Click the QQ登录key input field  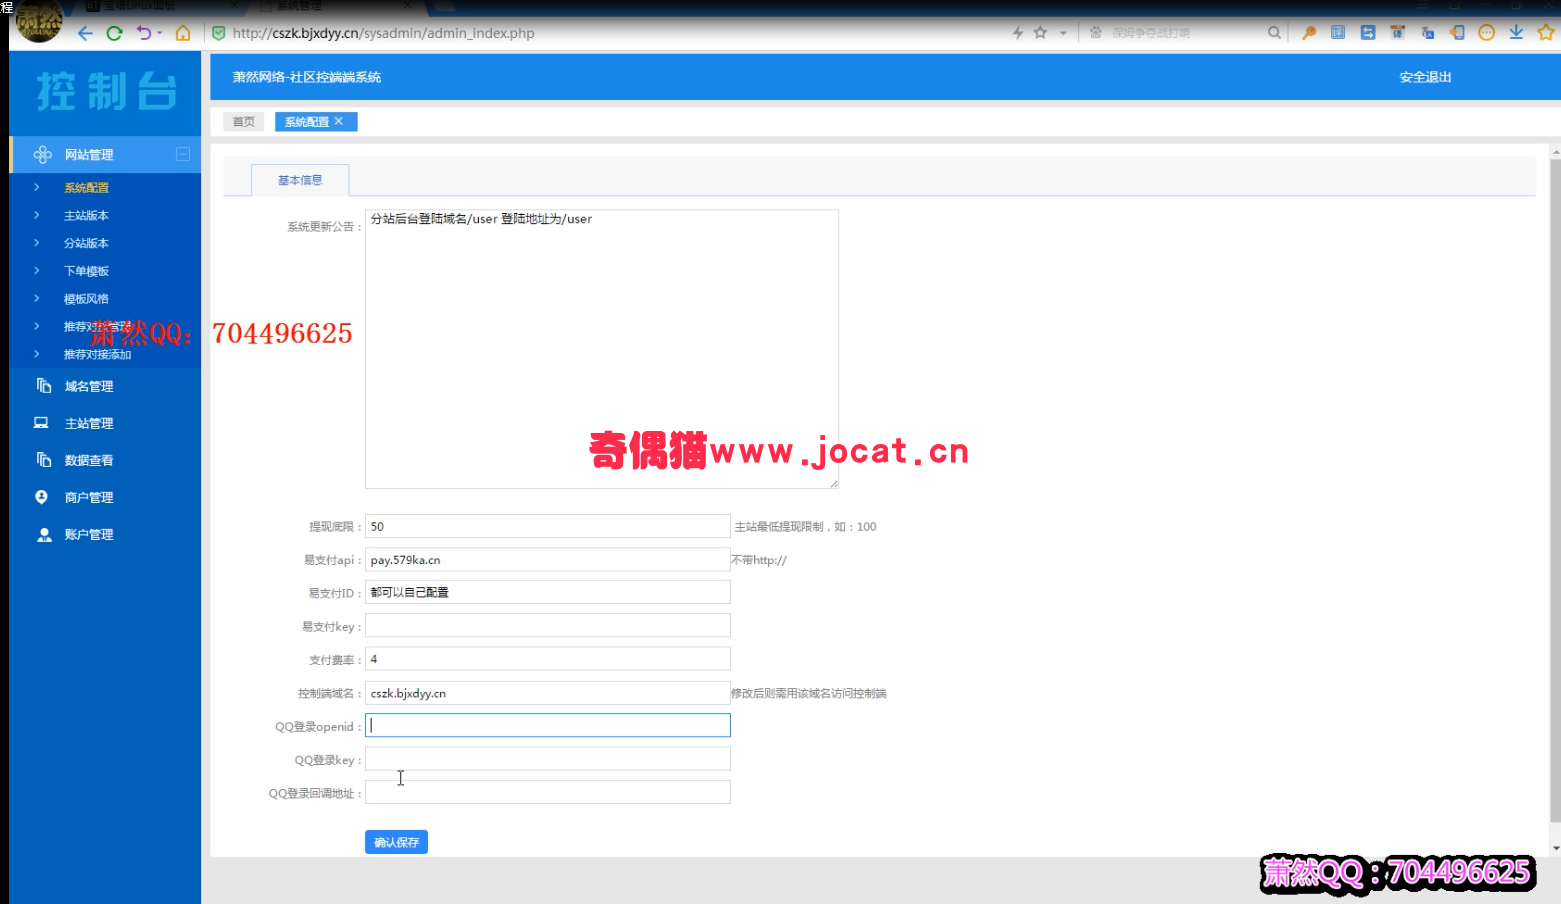pyautogui.click(x=548, y=759)
